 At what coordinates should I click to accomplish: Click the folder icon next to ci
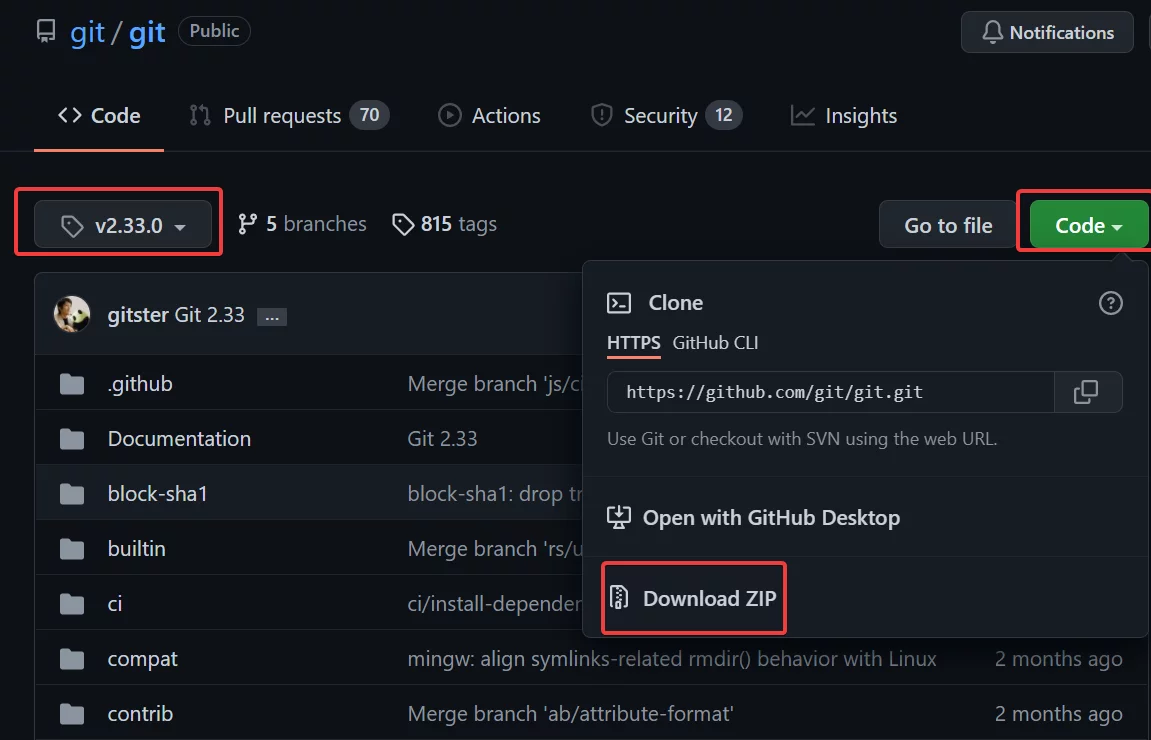72,604
